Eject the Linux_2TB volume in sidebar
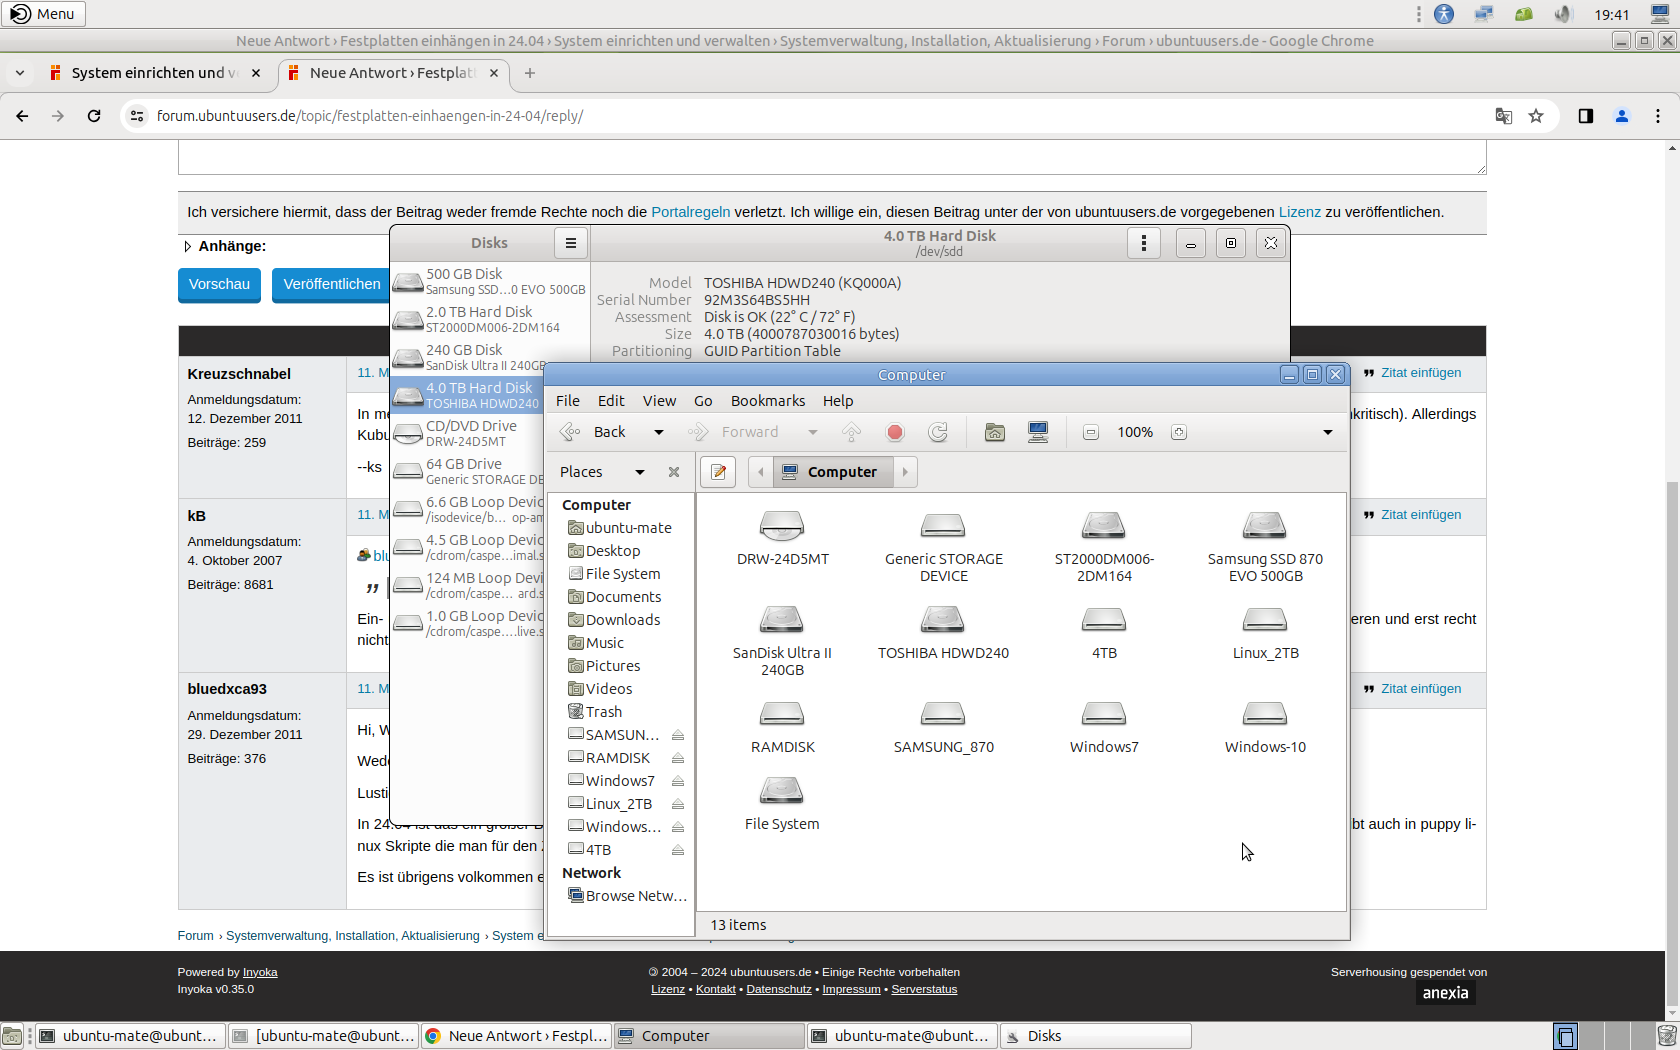Screen dimensions: 1680x1050 (x=678, y=804)
